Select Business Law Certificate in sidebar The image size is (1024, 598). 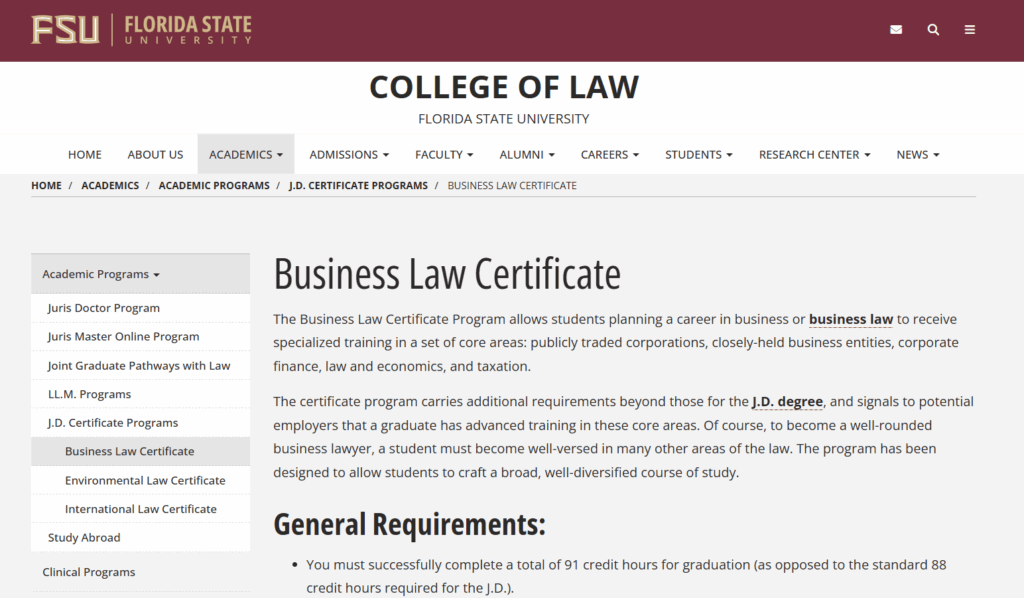coord(140,451)
